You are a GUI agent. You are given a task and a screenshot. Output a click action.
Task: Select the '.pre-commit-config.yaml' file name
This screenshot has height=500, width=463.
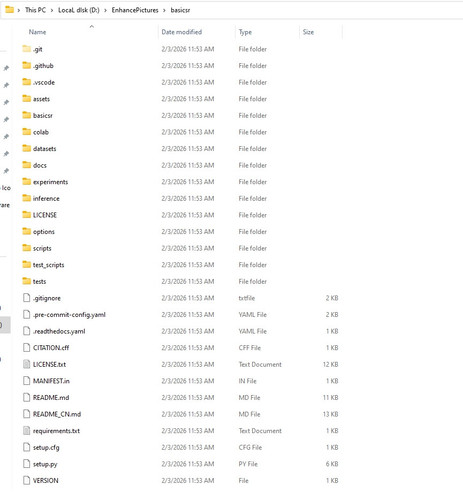[x=69, y=315]
